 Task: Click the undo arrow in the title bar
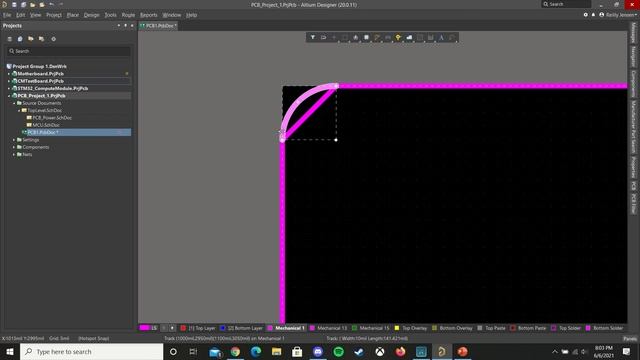(x=51, y=4)
